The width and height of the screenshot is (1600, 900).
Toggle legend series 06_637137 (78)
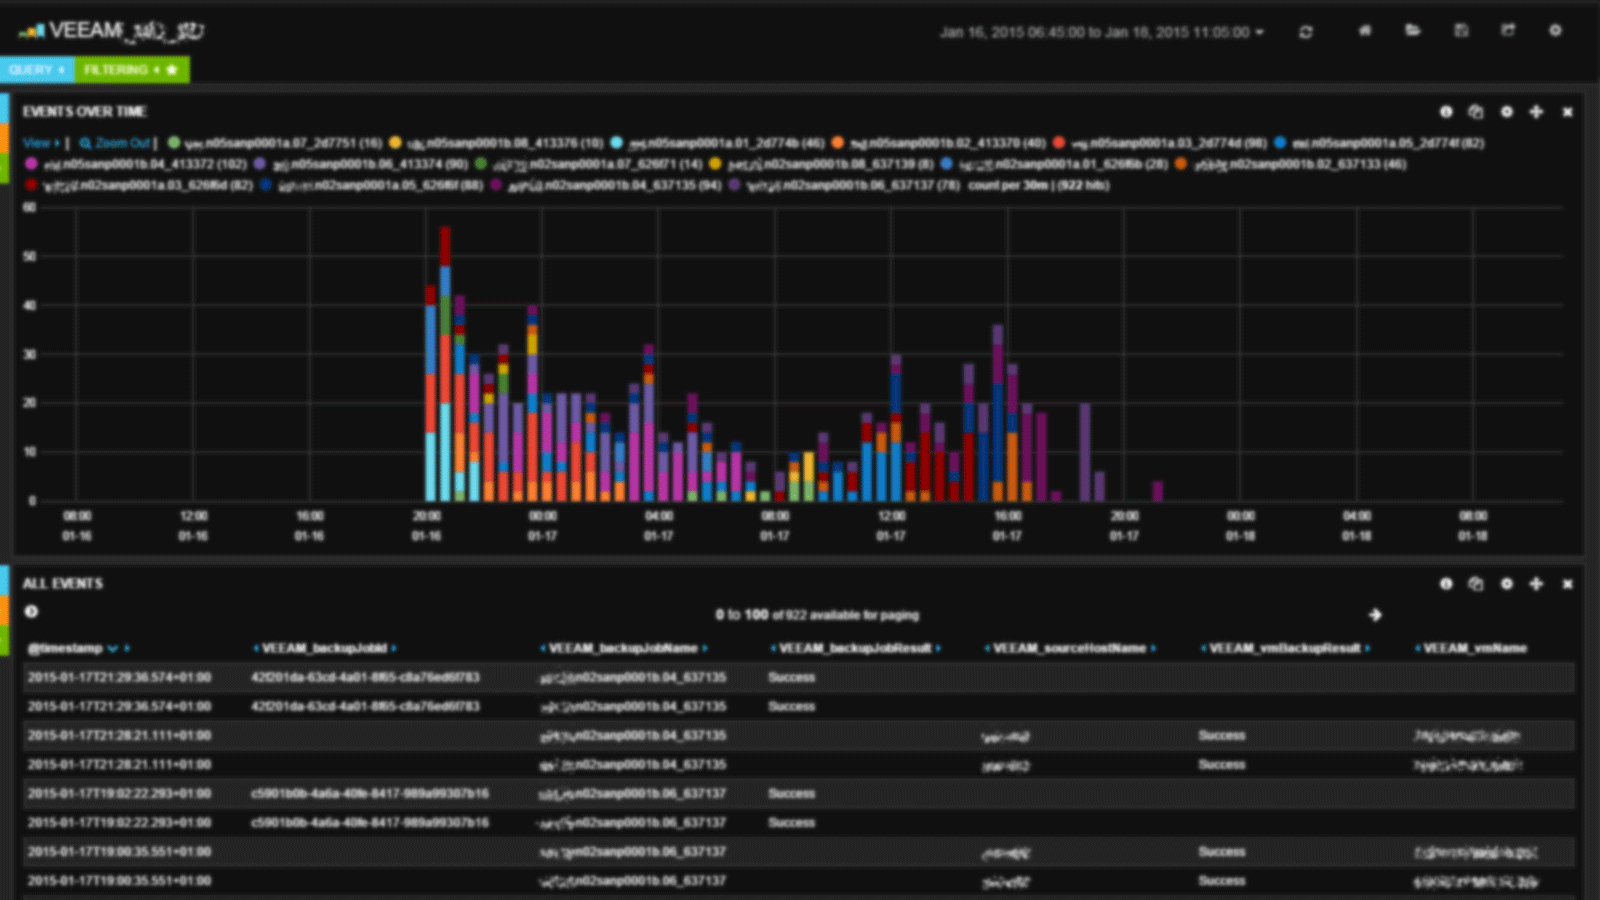click(845, 185)
